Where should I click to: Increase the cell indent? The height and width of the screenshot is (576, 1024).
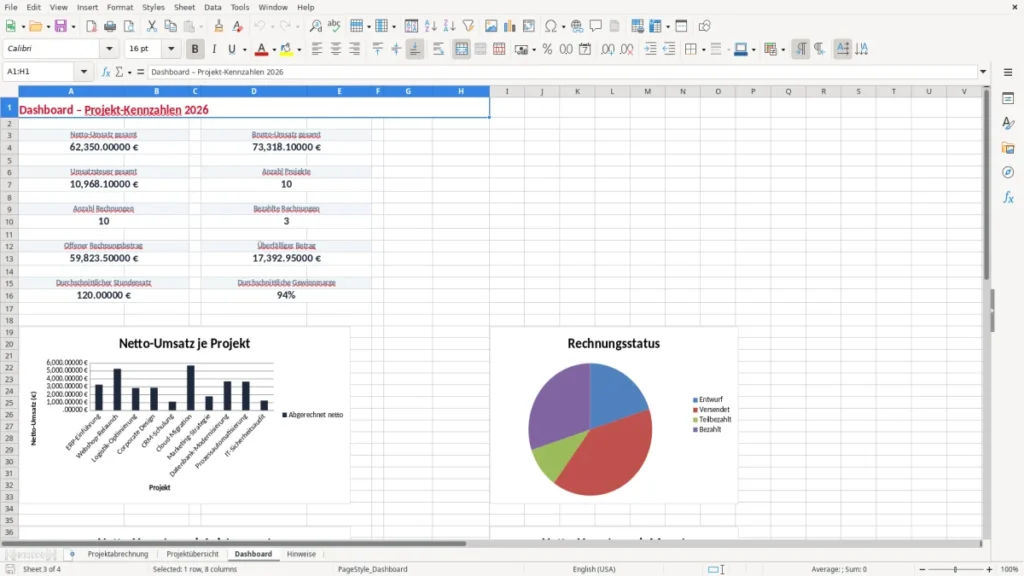(x=650, y=49)
